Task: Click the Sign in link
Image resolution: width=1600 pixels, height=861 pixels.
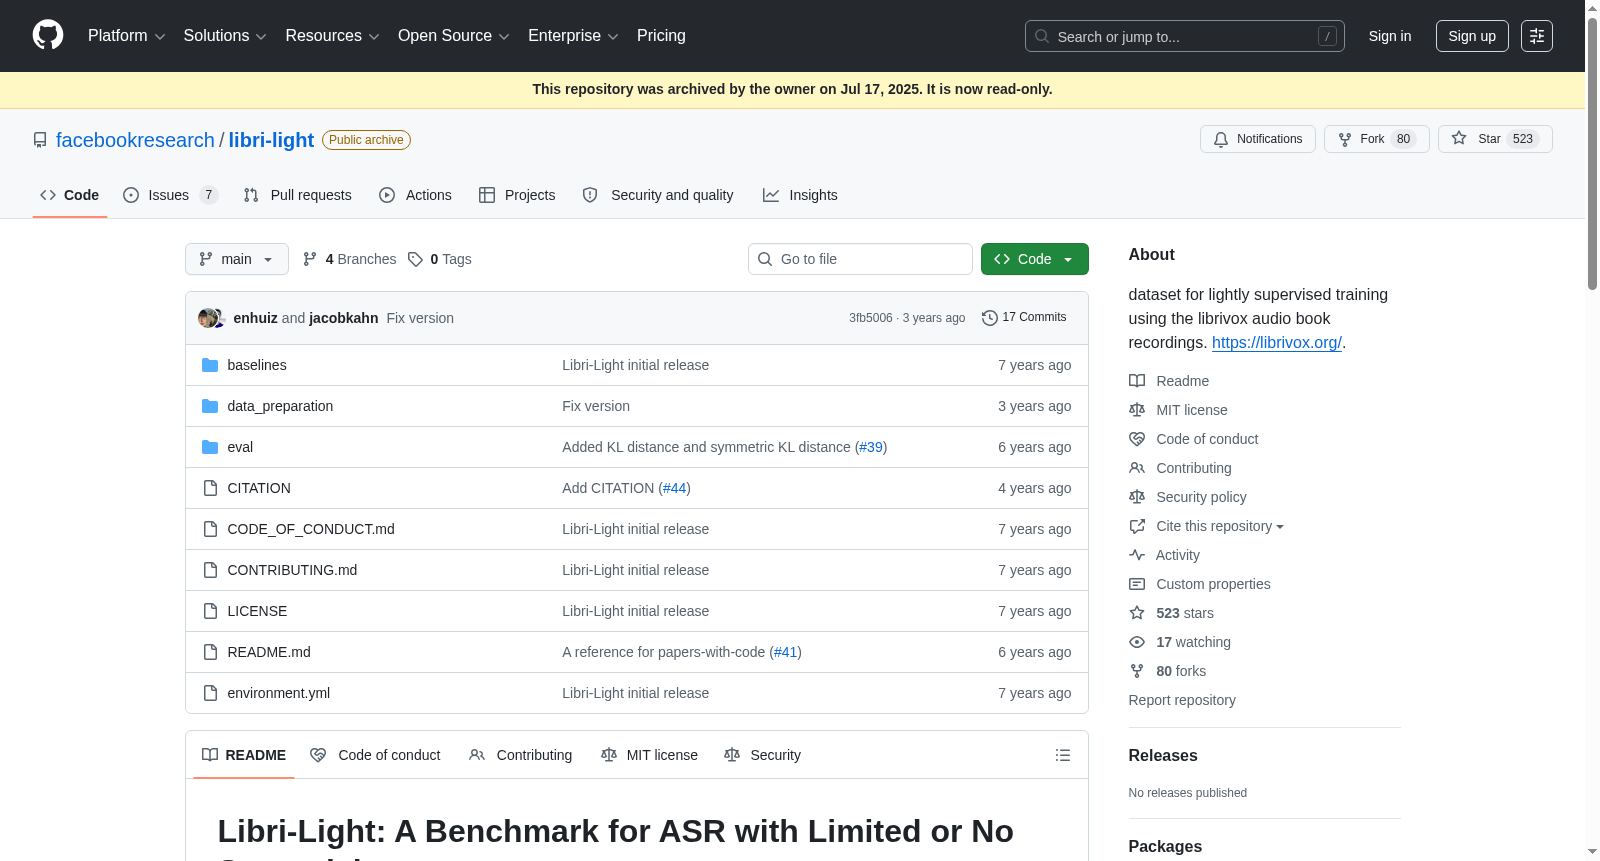Action: (1390, 36)
